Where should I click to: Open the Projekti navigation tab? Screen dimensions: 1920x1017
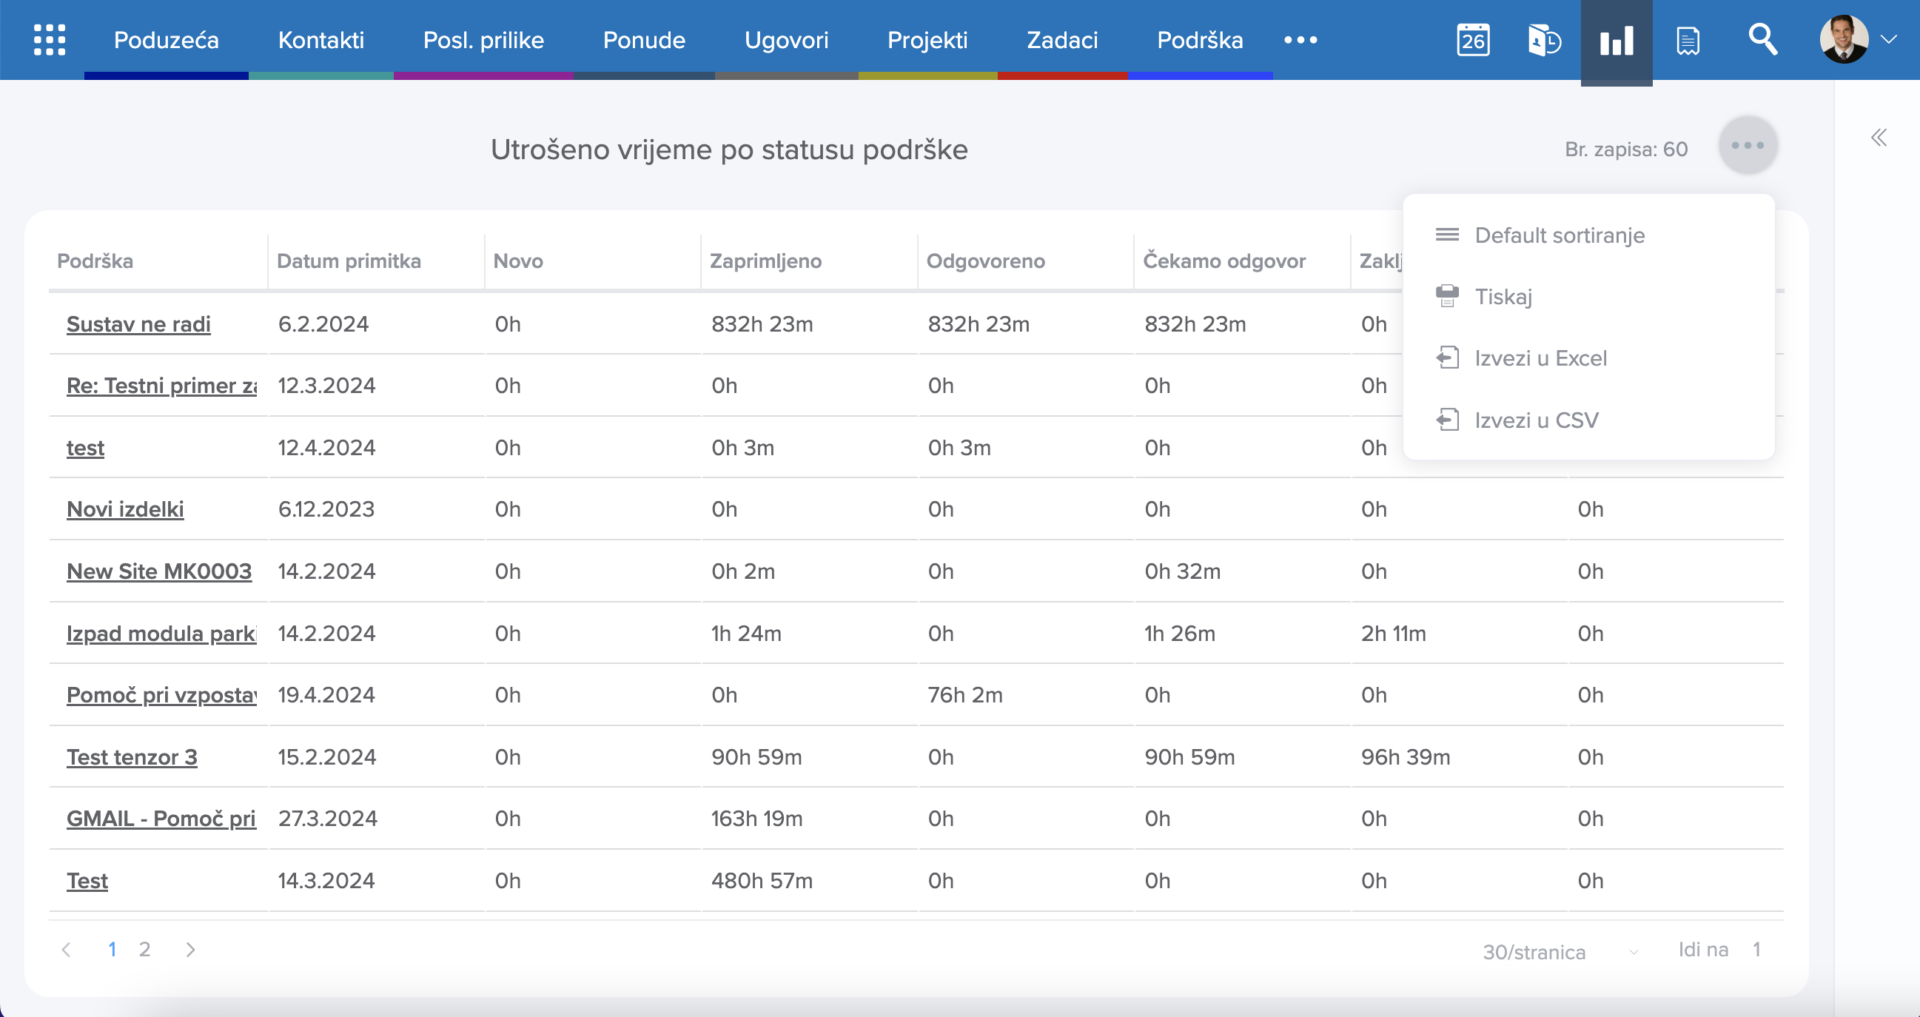[x=927, y=40]
